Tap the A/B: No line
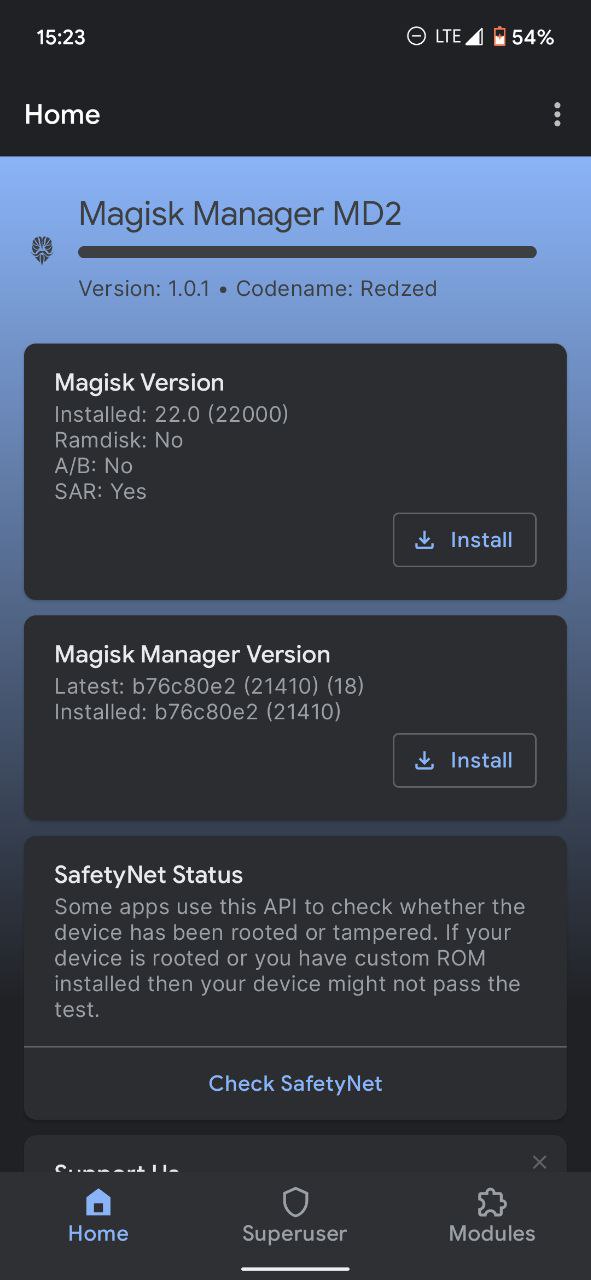Screen dimensions: 591x1280 (x=93, y=466)
